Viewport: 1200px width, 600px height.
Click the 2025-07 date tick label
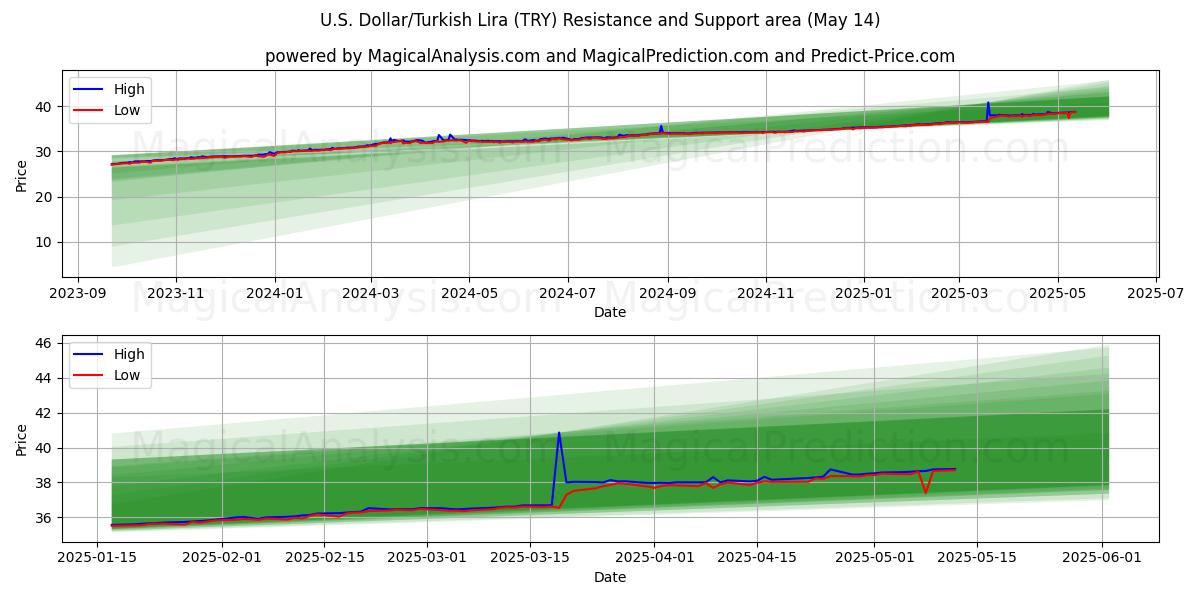(1154, 293)
